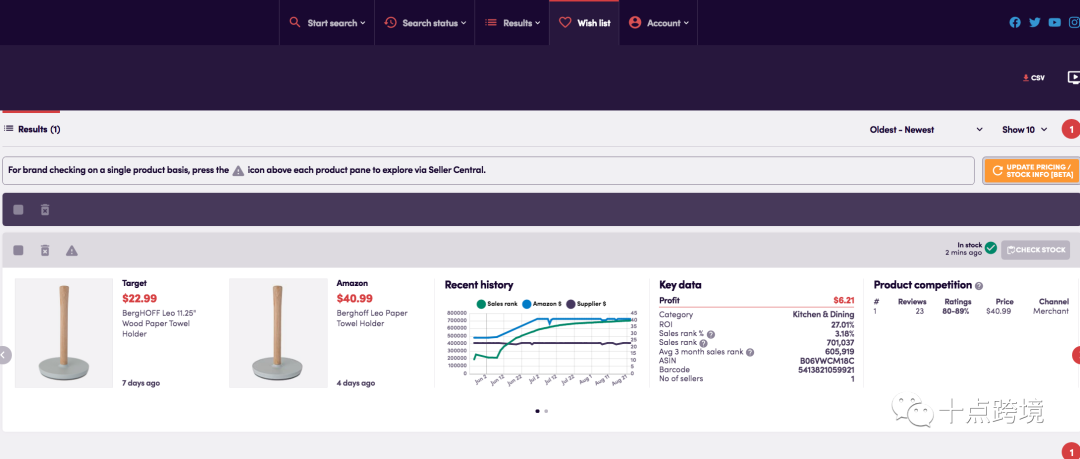This screenshot has width=1080, height=459.
Task: Open the Oldest - Newest sort dropdown
Action: pyautogui.click(x=926, y=130)
